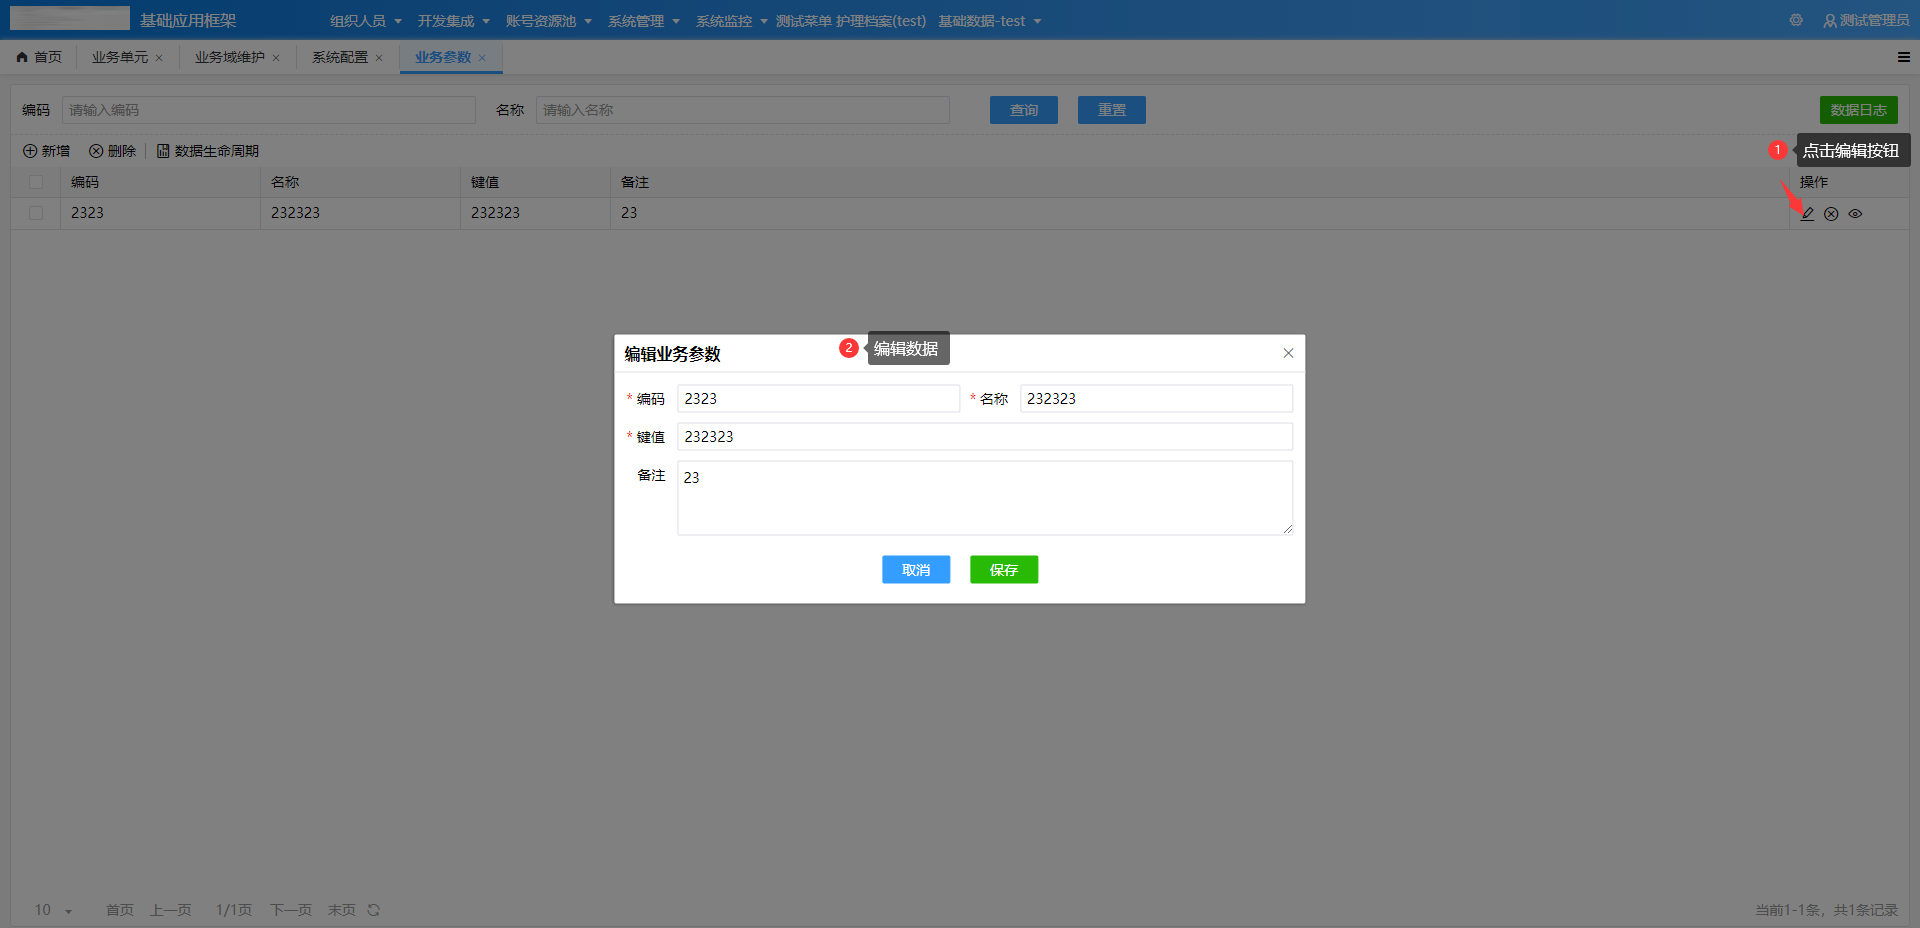Image resolution: width=1920 pixels, height=928 pixels.
Task: Click the 数据生命周期 toolbar button
Action: (x=208, y=151)
